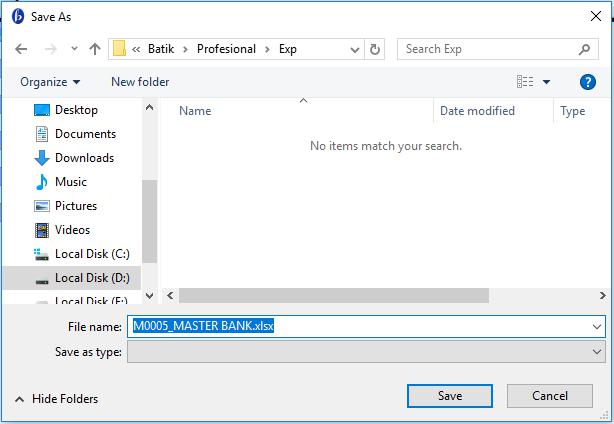Open the Organize dropdown menu
This screenshot has height=424, width=614.
click(x=50, y=82)
